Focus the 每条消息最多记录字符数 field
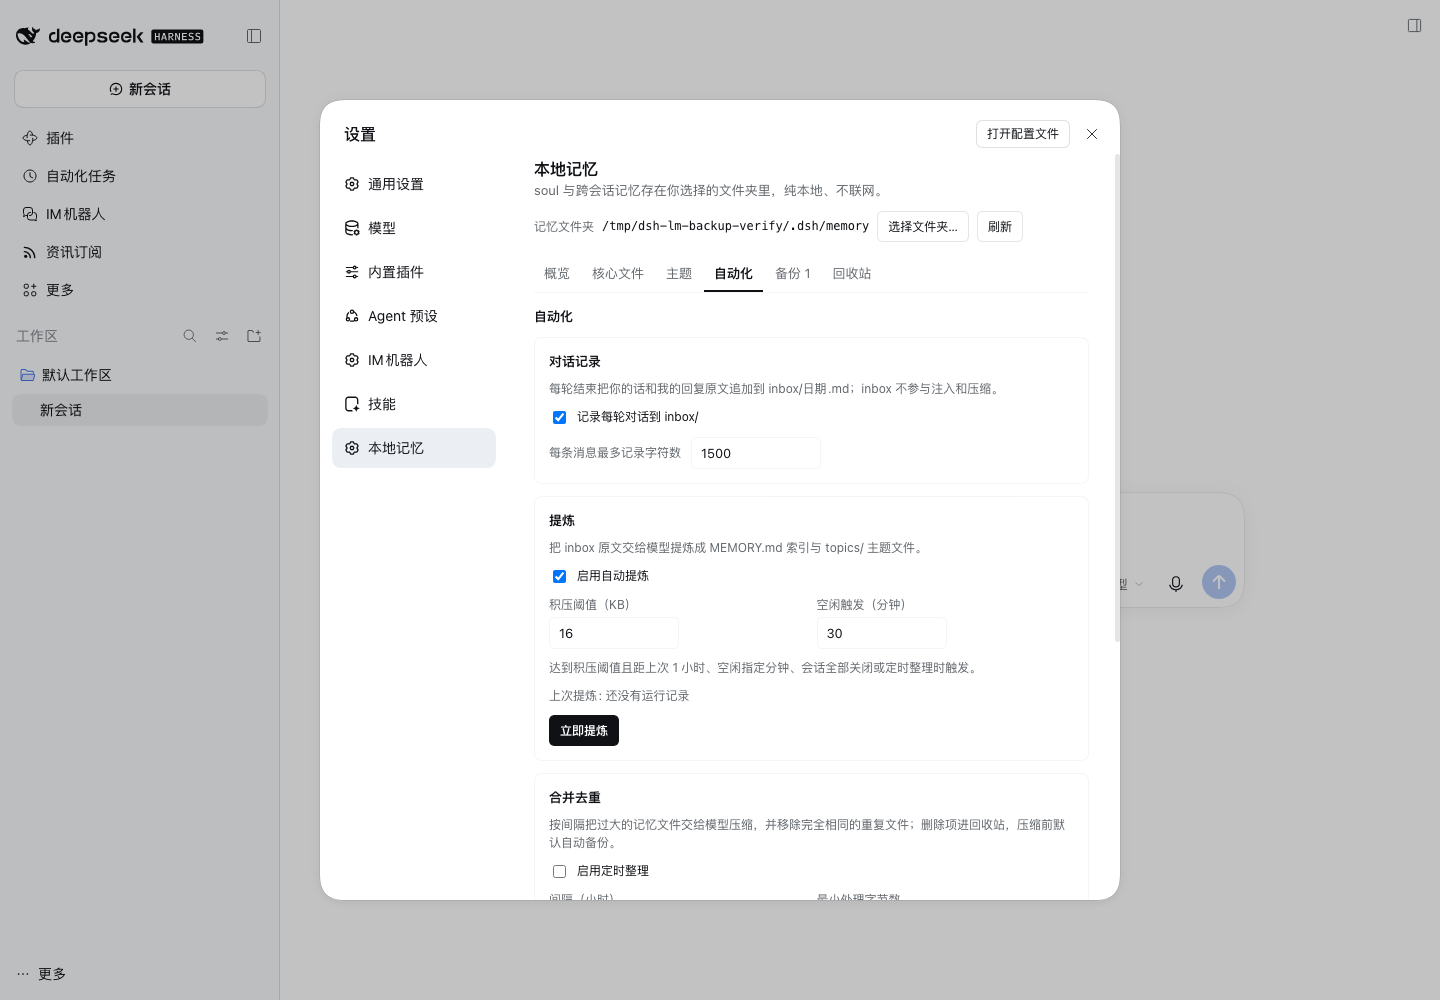1440x1000 pixels. [756, 453]
